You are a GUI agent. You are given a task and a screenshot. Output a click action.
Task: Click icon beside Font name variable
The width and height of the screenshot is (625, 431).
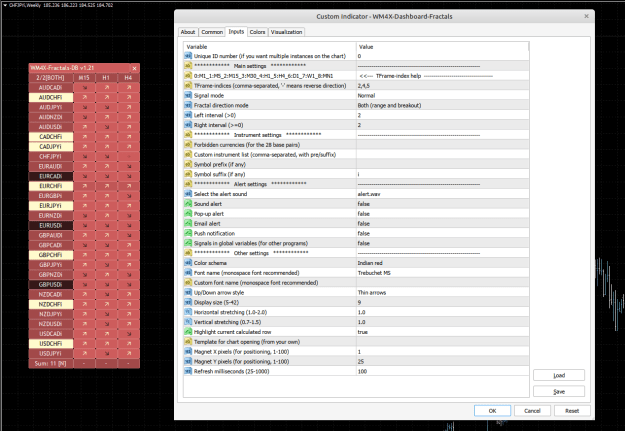[x=188, y=272]
